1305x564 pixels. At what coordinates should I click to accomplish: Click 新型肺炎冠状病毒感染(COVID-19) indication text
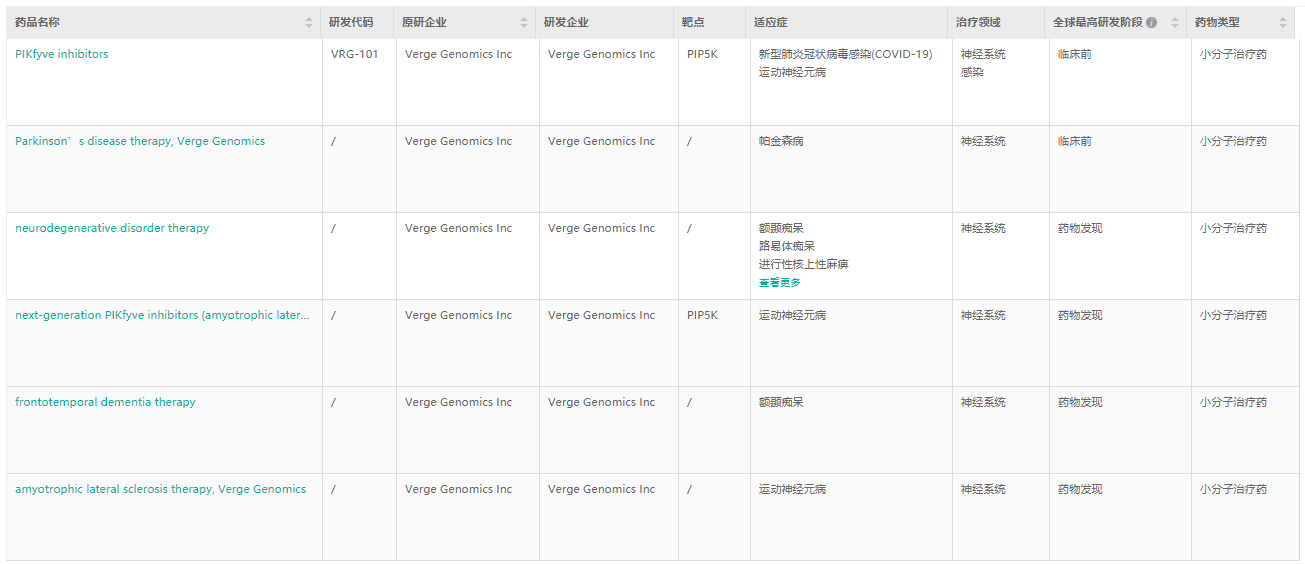845,54
